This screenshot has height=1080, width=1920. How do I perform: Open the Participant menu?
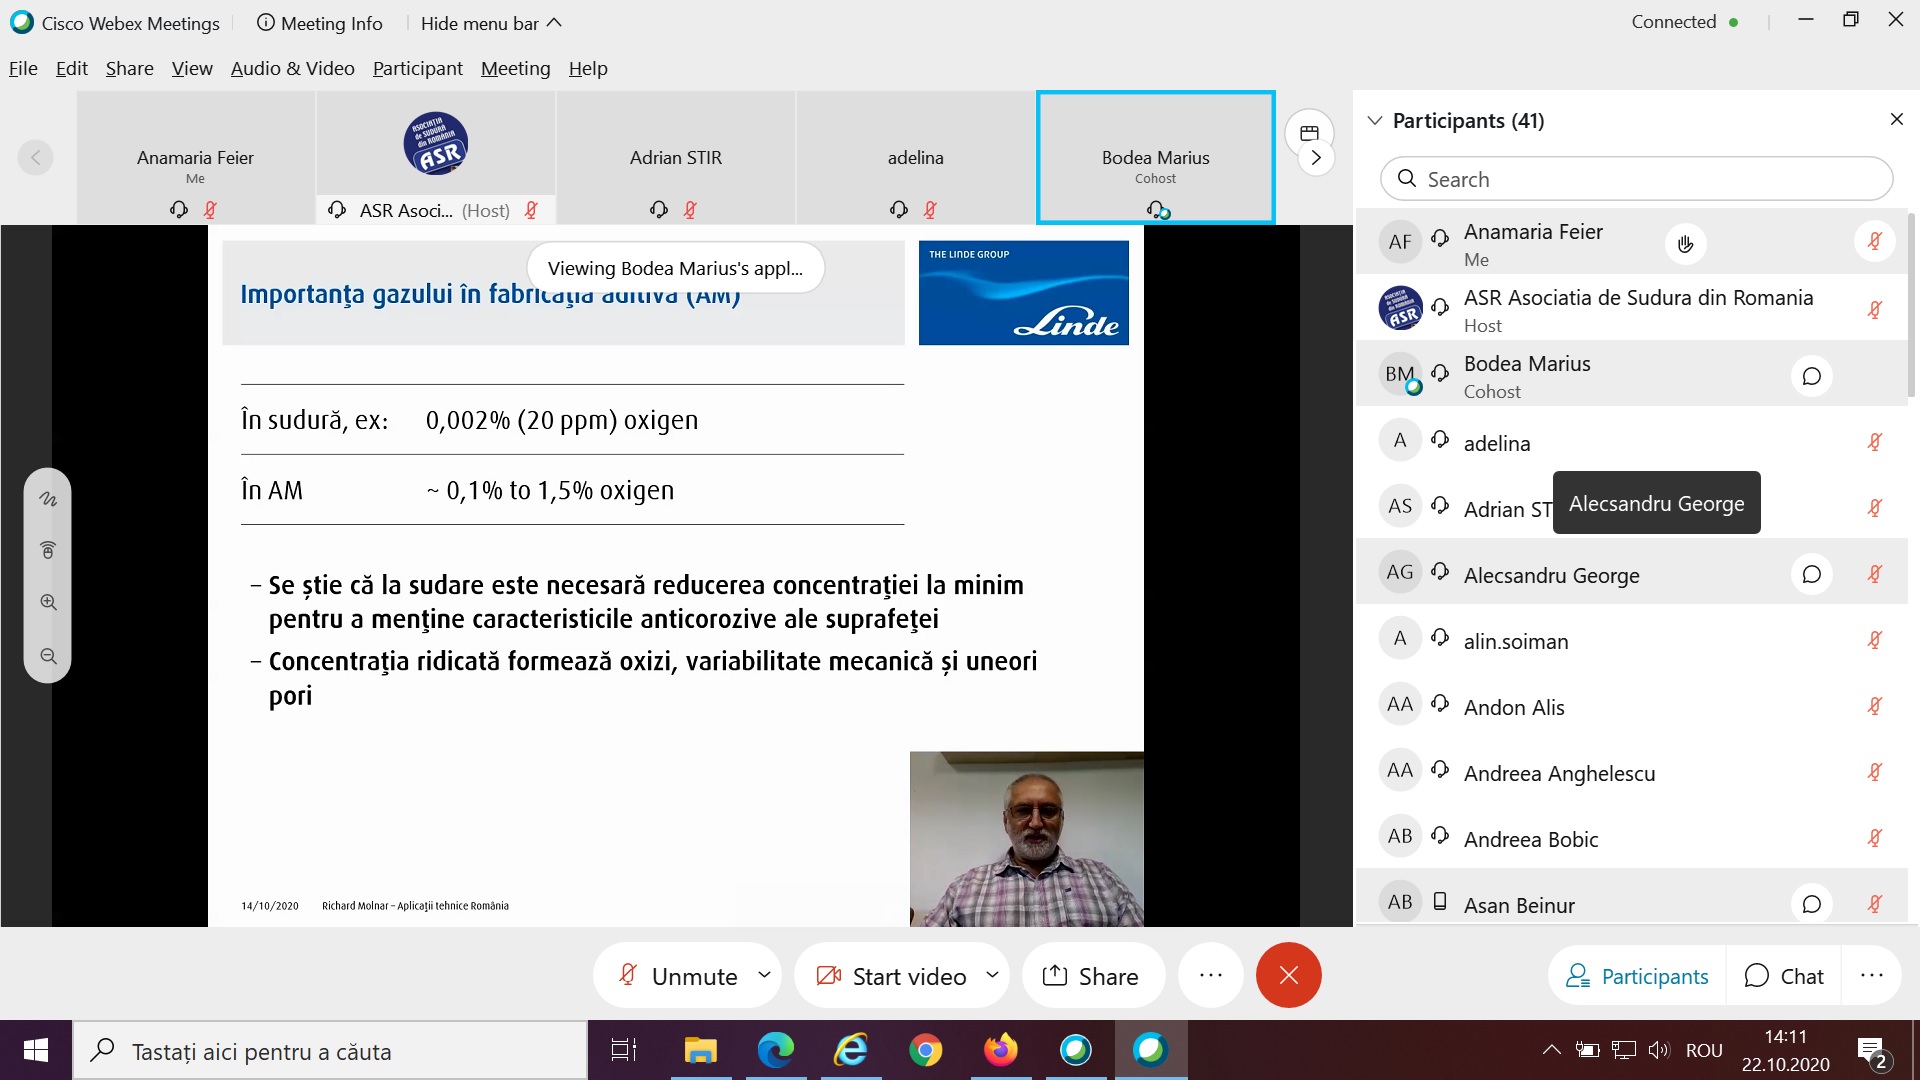[x=417, y=68]
